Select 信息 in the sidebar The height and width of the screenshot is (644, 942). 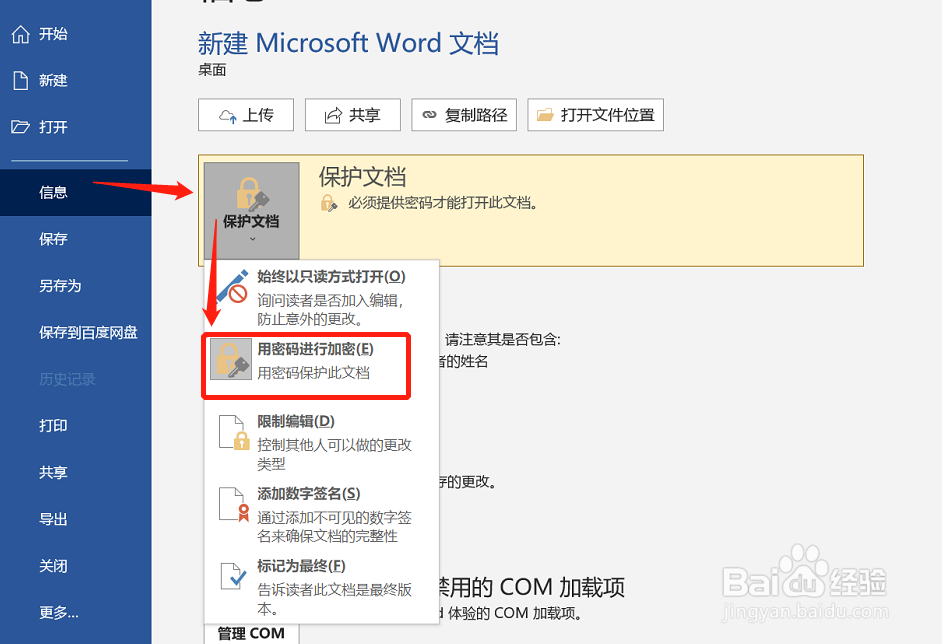(76, 192)
